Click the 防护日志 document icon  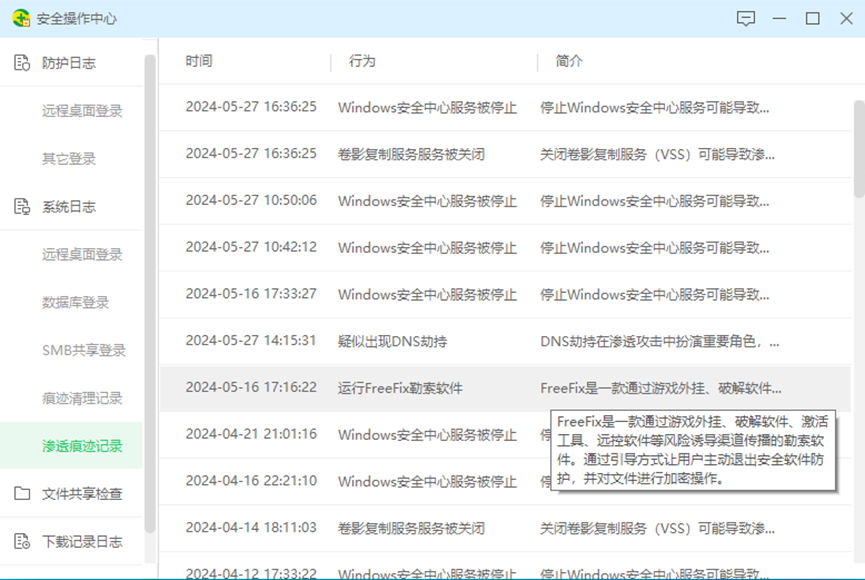pos(22,63)
